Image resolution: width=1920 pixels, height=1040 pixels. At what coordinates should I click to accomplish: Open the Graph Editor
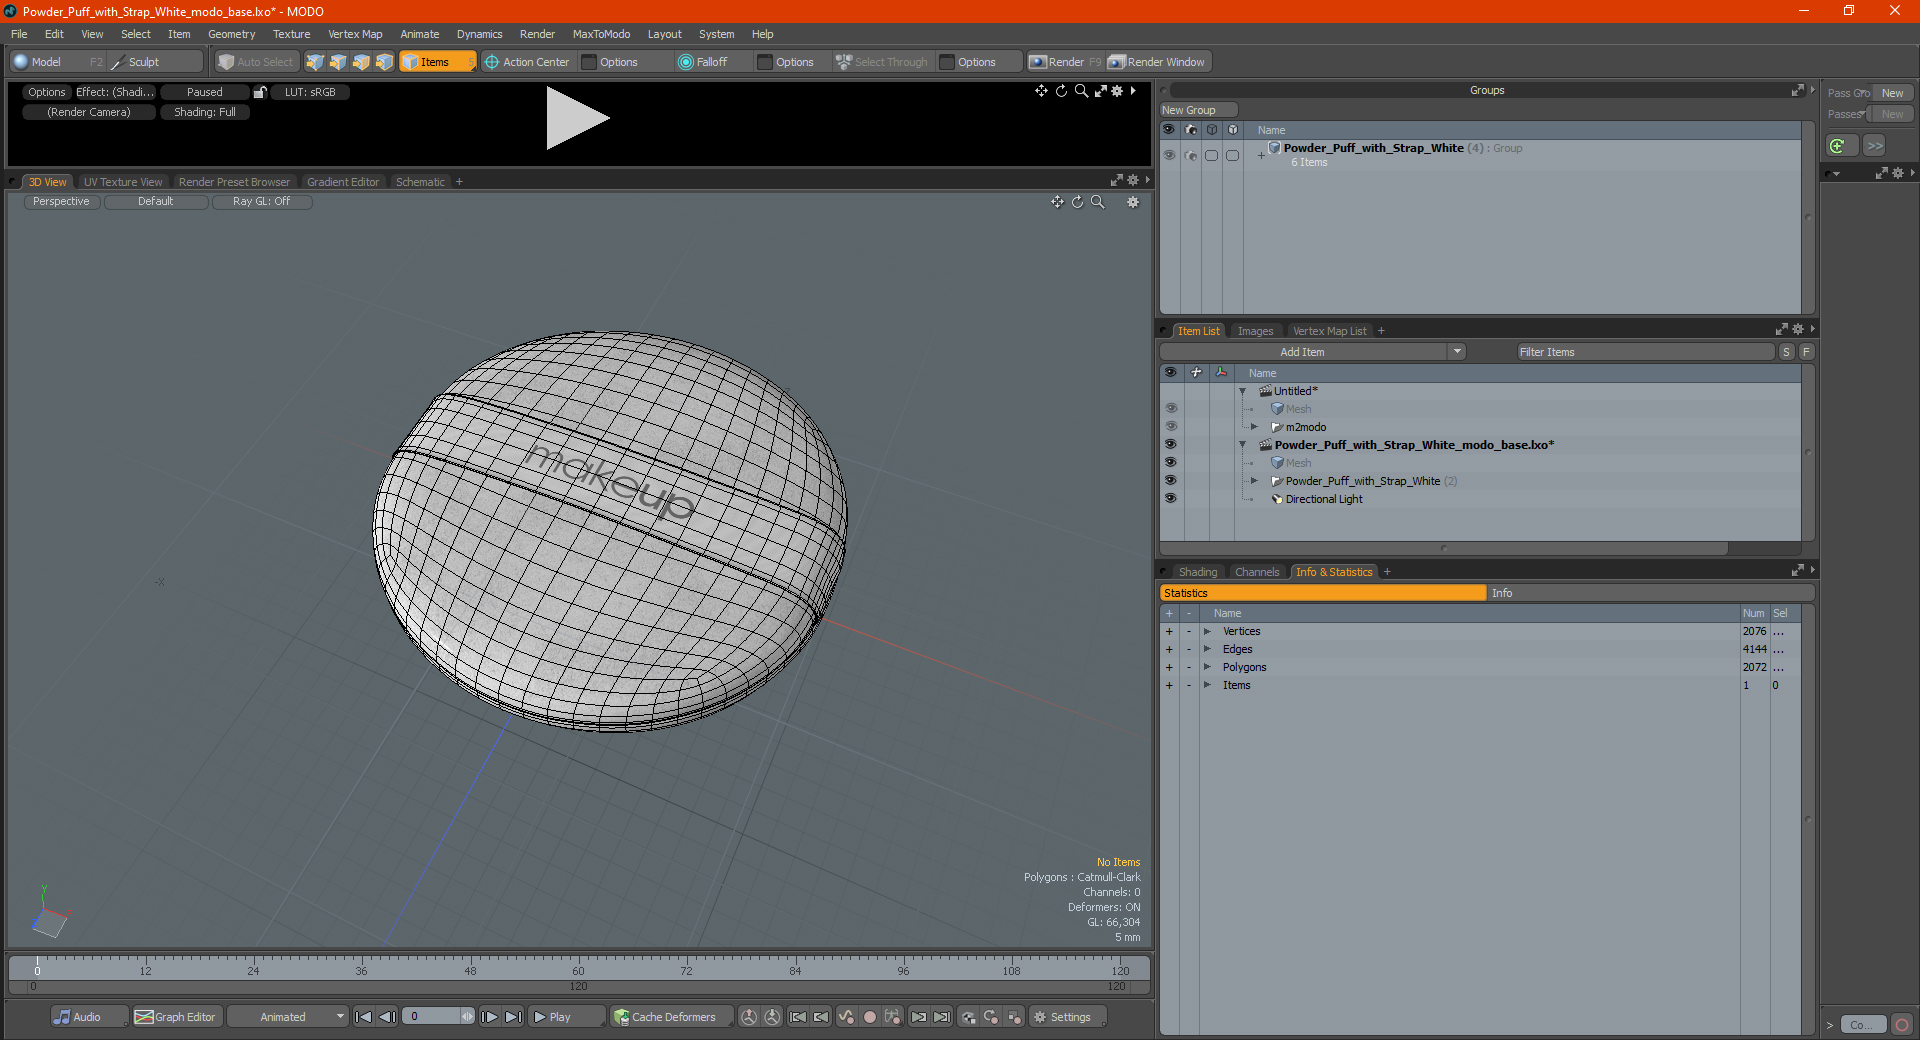(x=176, y=1017)
